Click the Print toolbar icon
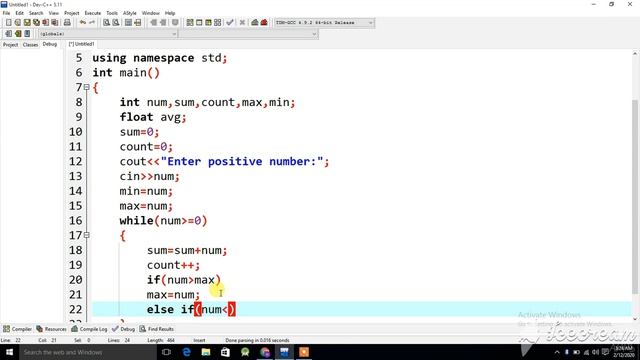The image size is (640, 360). (x=67, y=22)
